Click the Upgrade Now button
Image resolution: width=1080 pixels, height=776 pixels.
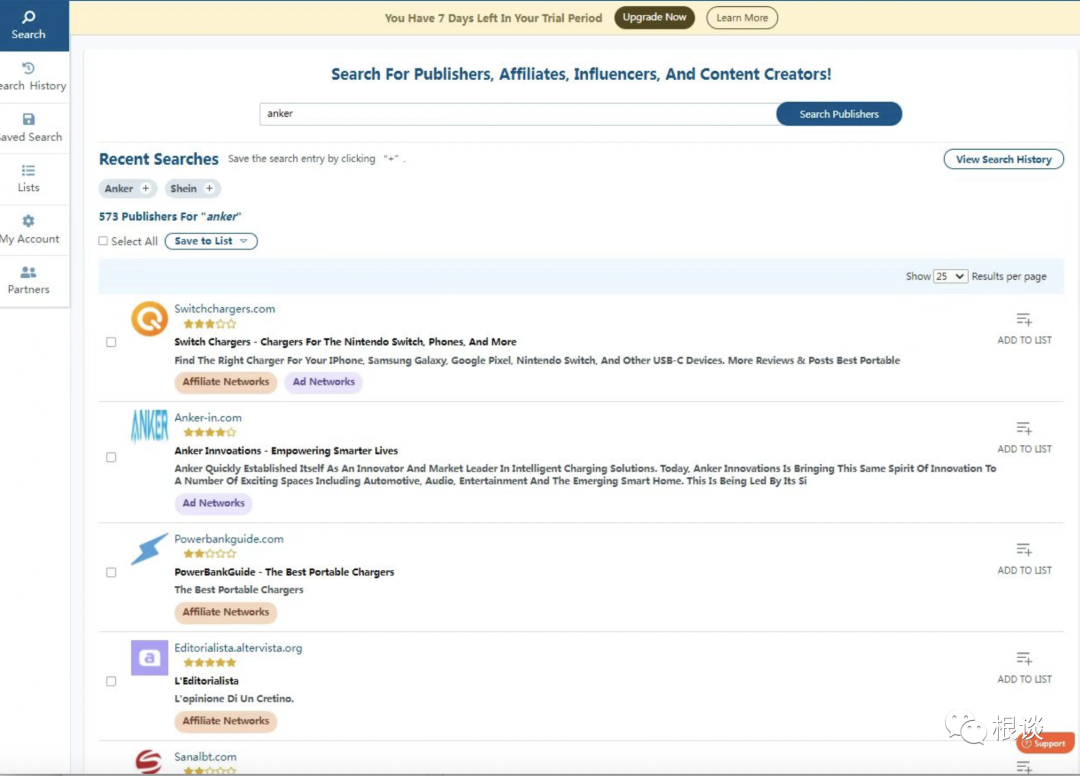pyautogui.click(x=654, y=17)
